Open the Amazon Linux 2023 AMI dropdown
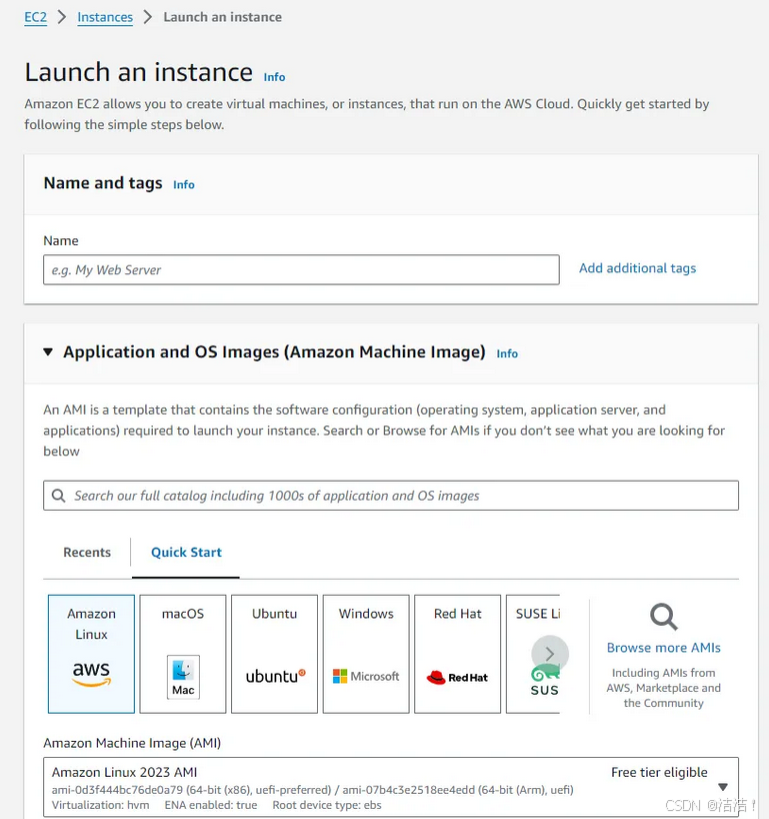769x819 pixels. coord(391,787)
